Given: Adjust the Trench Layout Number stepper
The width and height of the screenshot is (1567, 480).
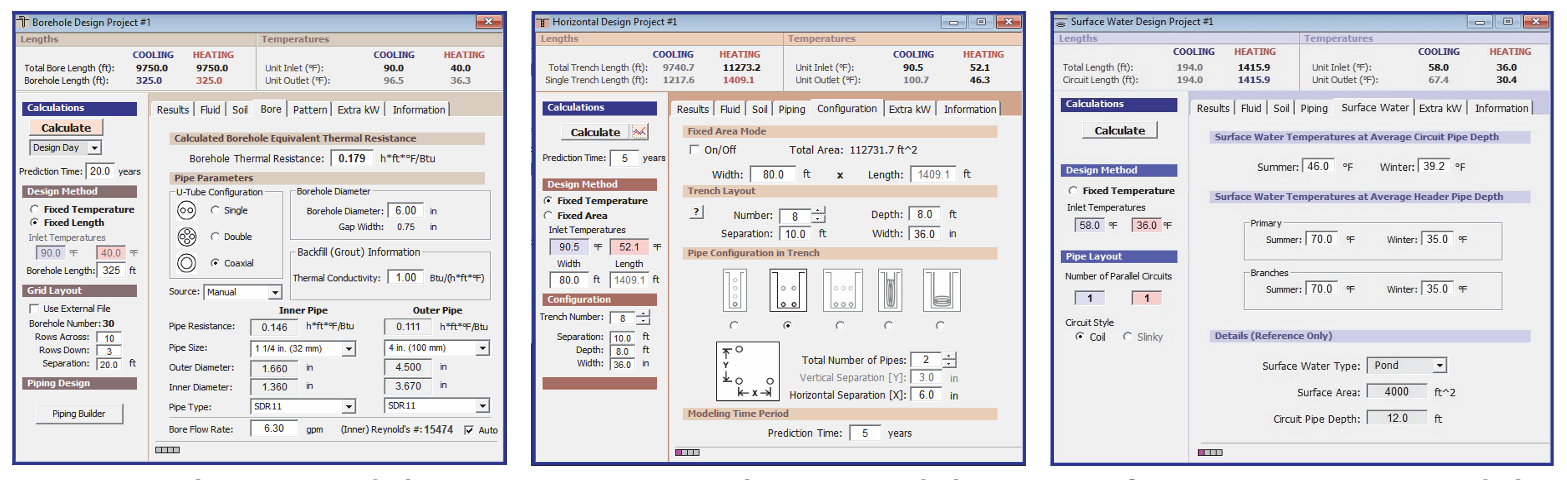Looking at the screenshot, I should tap(818, 215).
